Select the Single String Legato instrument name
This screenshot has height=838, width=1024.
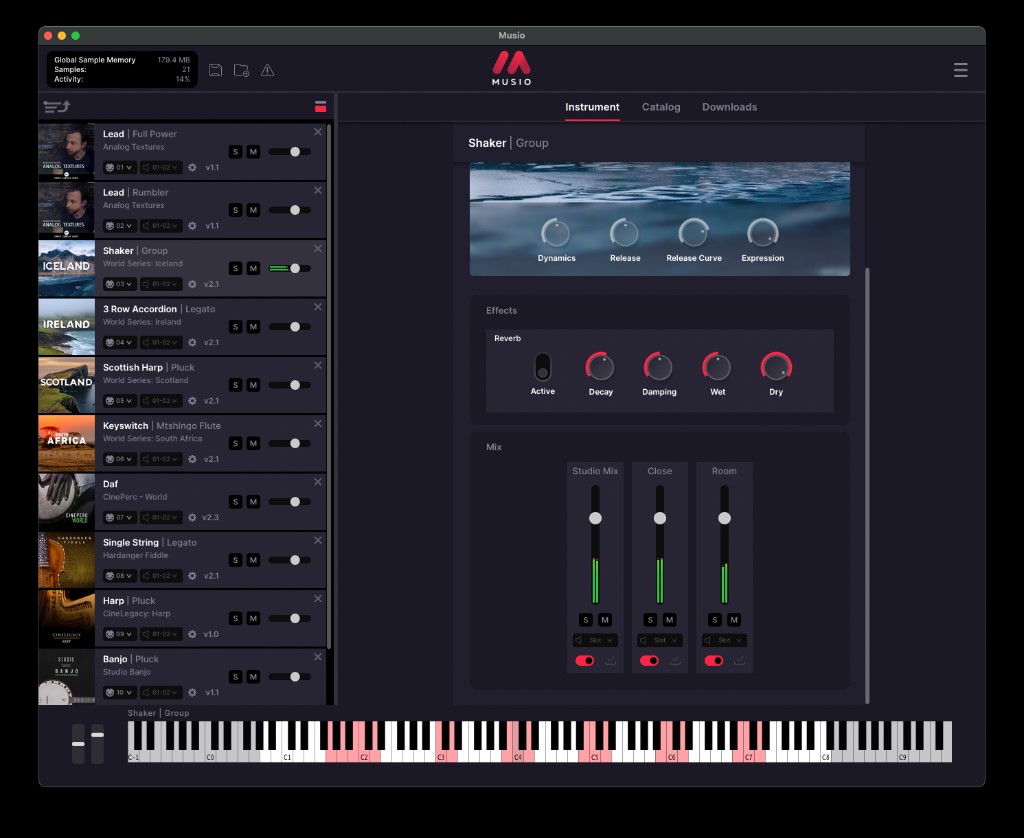click(x=150, y=542)
